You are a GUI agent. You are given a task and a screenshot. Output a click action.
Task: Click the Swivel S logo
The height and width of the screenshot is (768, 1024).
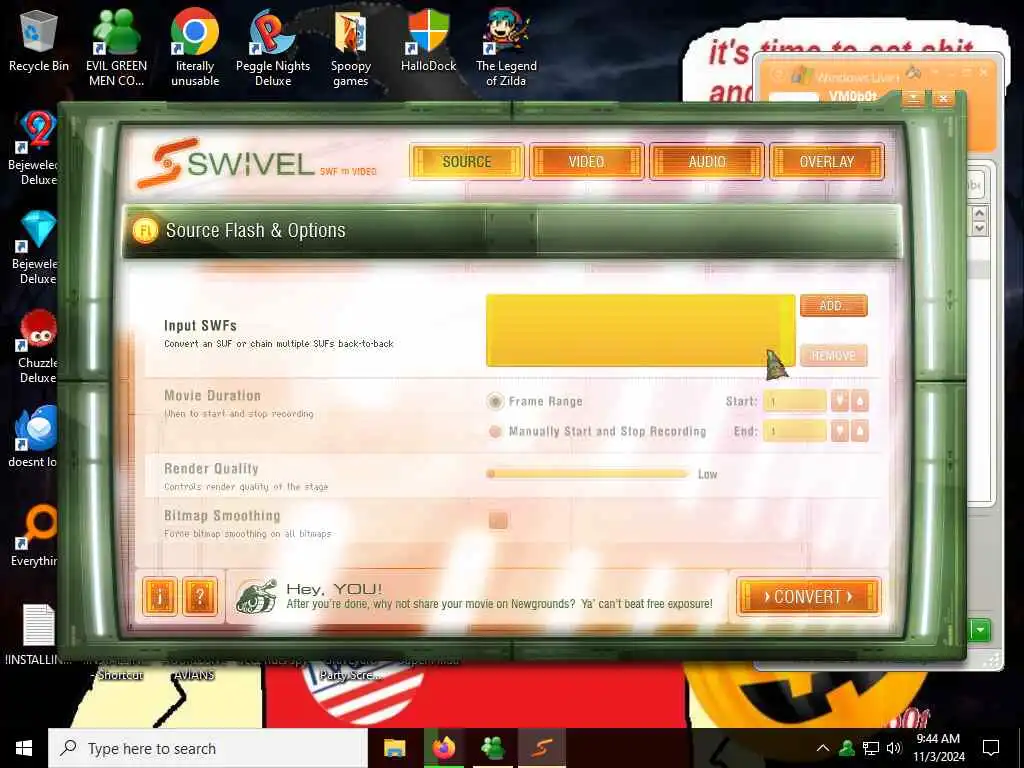click(x=167, y=162)
